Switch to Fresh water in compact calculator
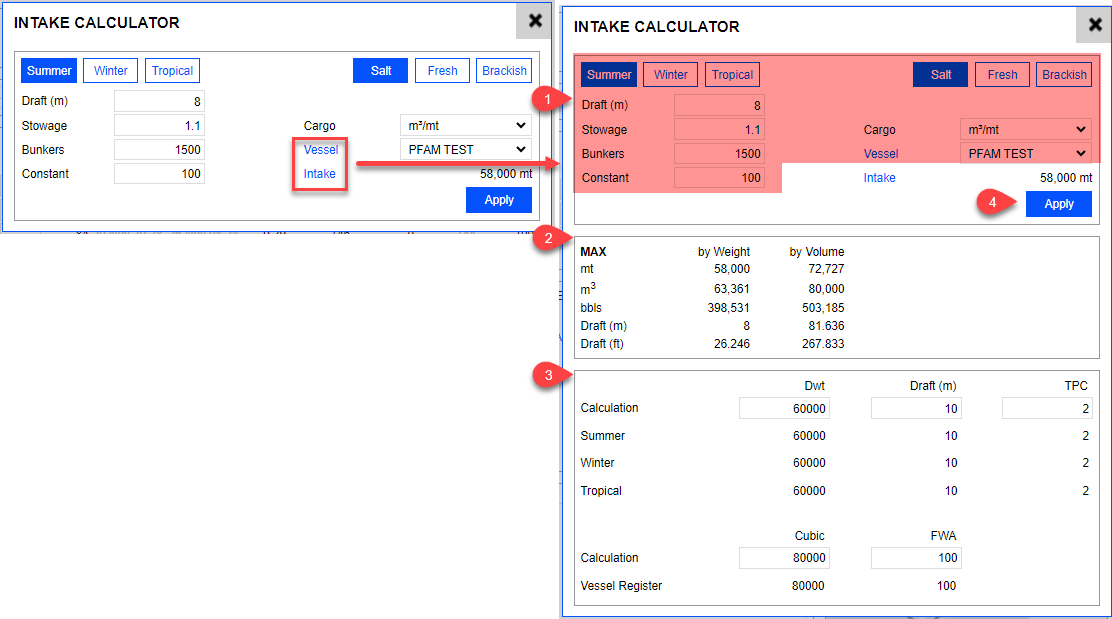Viewport: 1112px width, 619px height. (442, 71)
